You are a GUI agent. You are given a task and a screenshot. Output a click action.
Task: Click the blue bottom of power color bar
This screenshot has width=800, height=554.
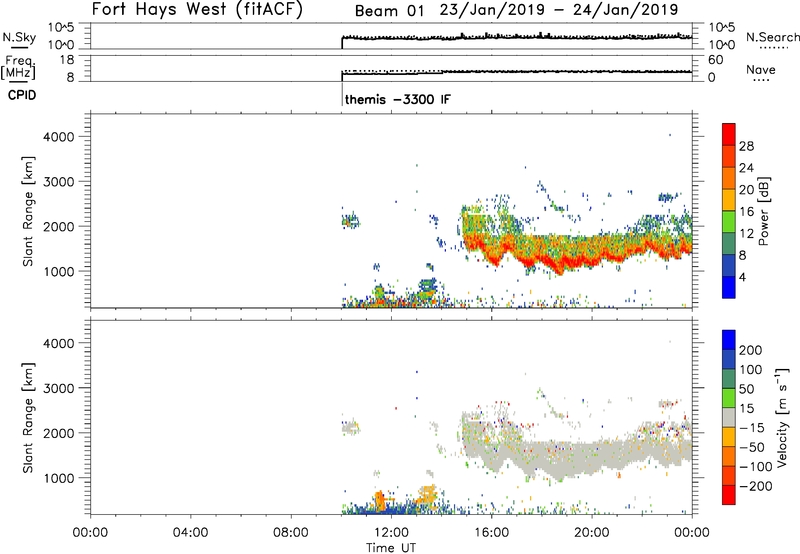click(x=729, y=287)
